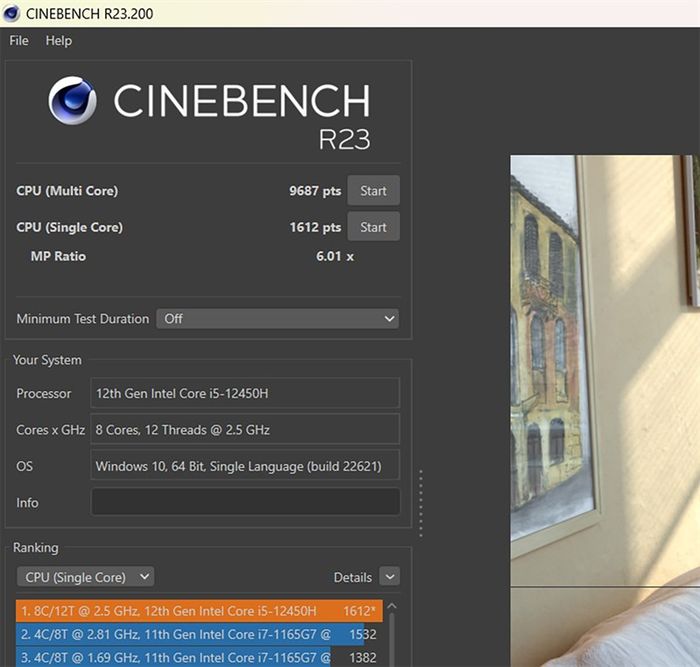Image resolution: width=700 pixels, height=667 pixels.
Task: Click the Your System section heading
Action: (47, 360)
